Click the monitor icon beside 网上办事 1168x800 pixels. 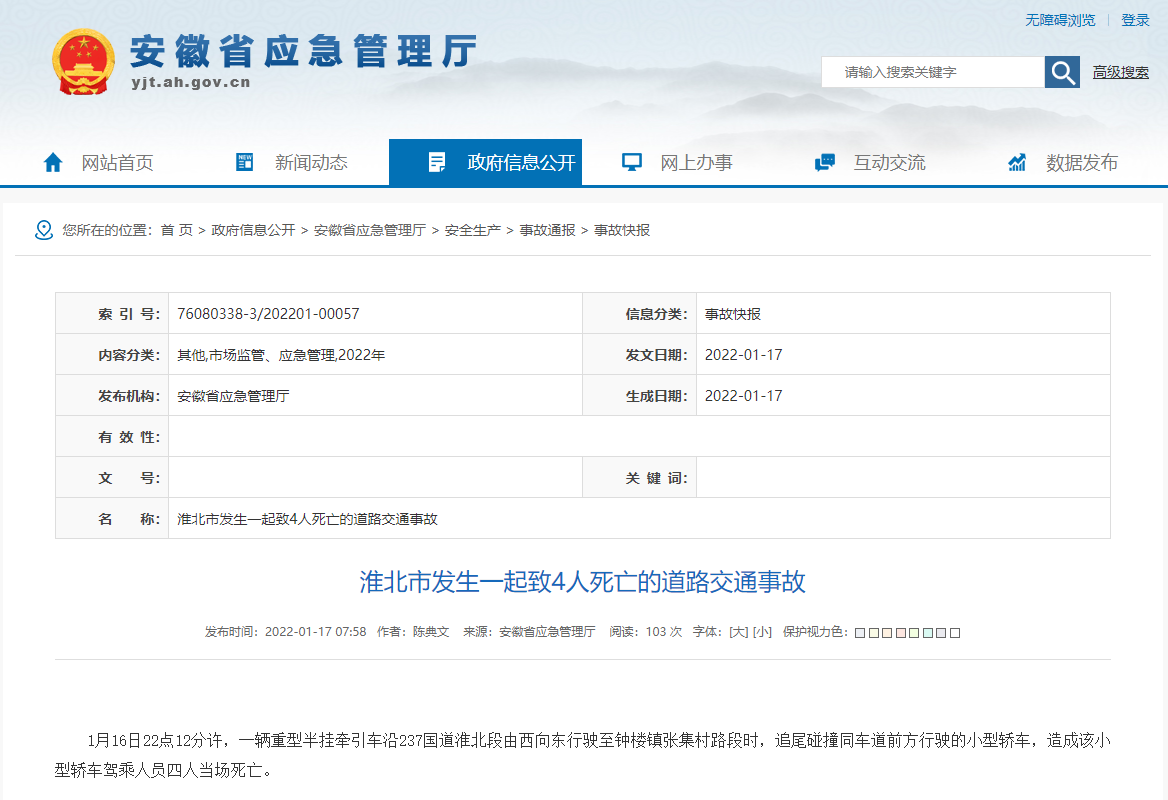point(631,162)
